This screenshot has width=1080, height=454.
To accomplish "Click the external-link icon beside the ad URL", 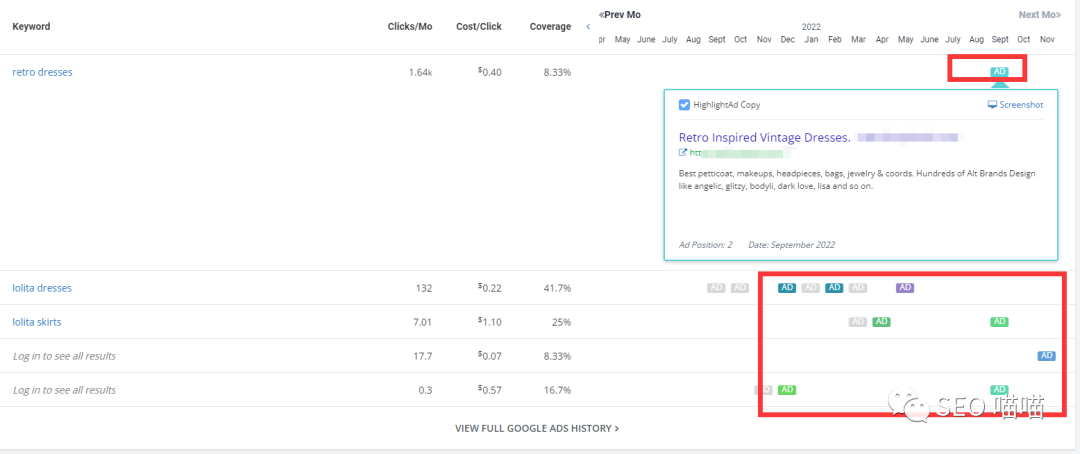I will [x=683, y=153].
